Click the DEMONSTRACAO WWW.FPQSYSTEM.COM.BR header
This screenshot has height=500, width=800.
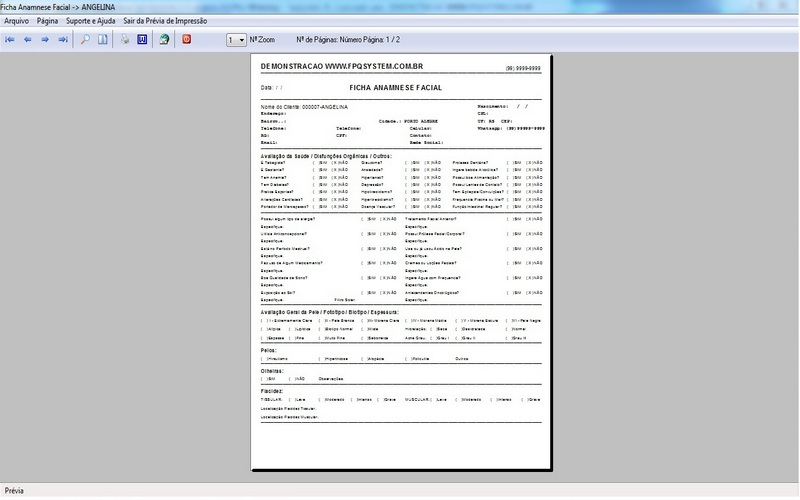342,66
